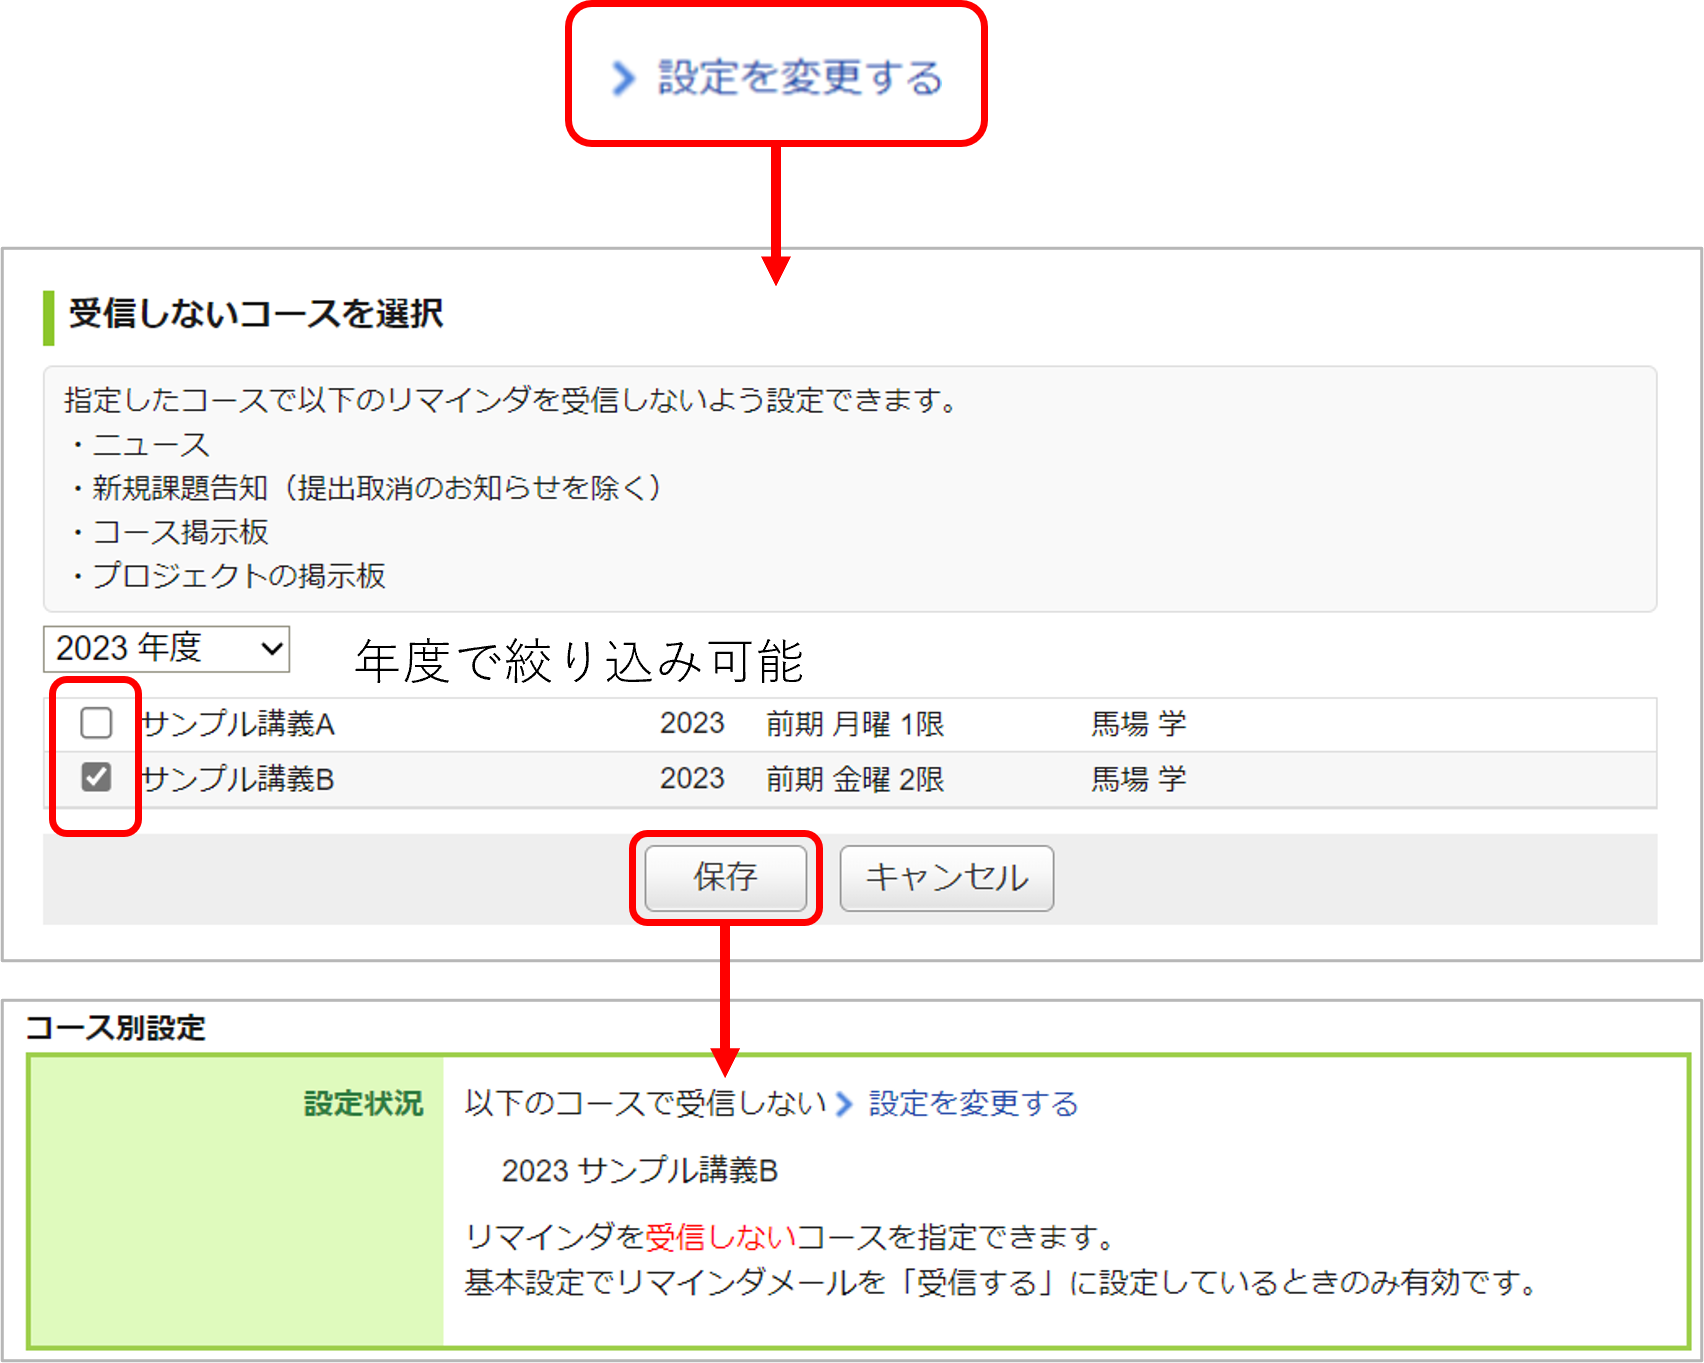Screen dimensions: 1704x1363
Task: Click the キャンセル button
Action: tap(946, 878)
